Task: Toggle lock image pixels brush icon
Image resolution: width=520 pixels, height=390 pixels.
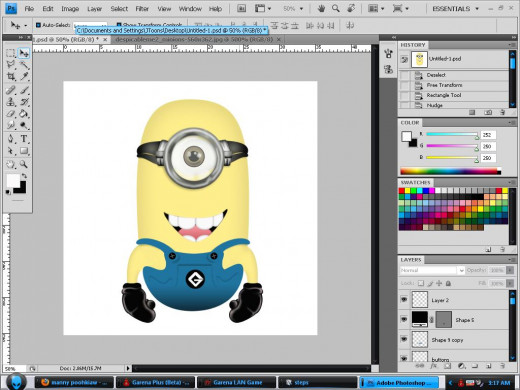Action: (430, 283)
